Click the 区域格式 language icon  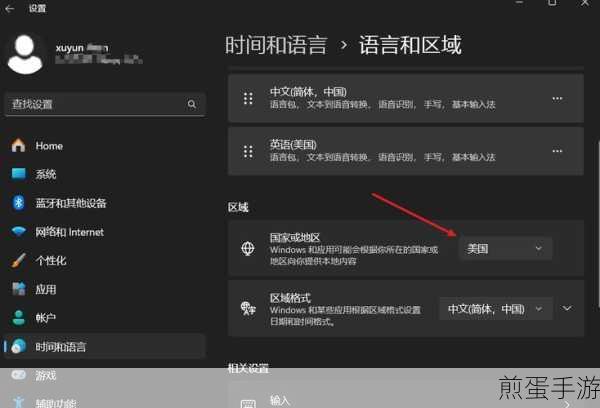(248, 308)
